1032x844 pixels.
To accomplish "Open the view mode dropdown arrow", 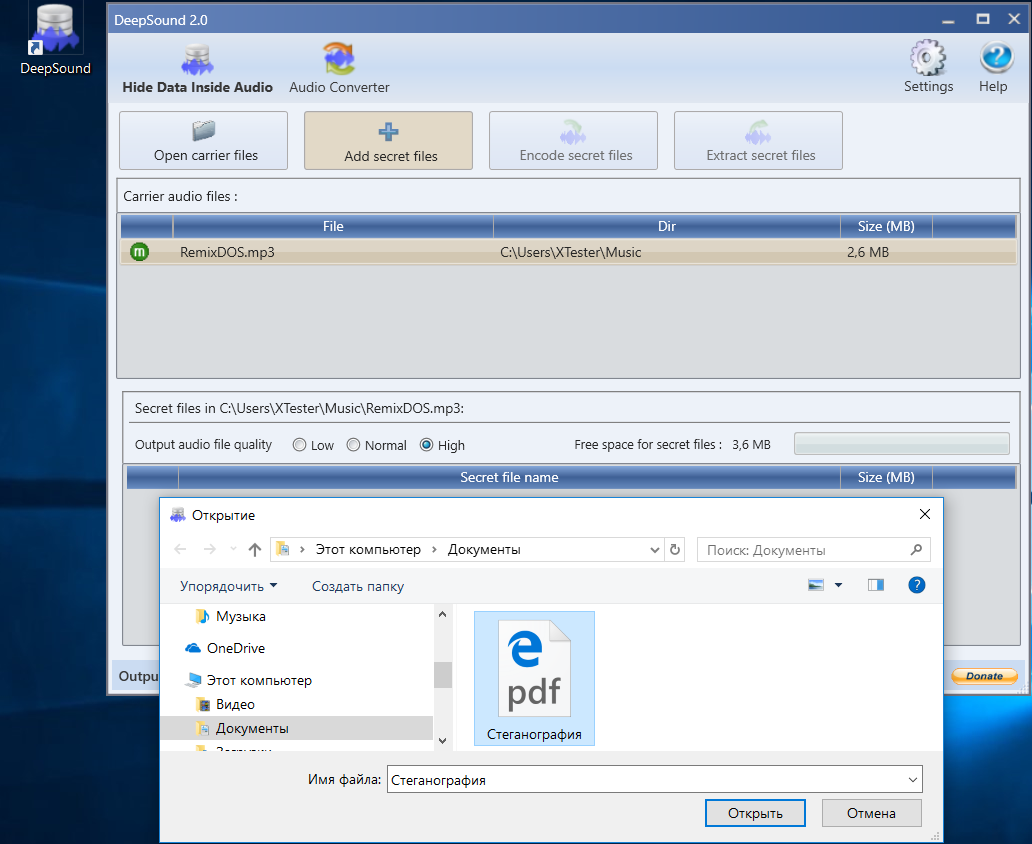I will [838, 585].
